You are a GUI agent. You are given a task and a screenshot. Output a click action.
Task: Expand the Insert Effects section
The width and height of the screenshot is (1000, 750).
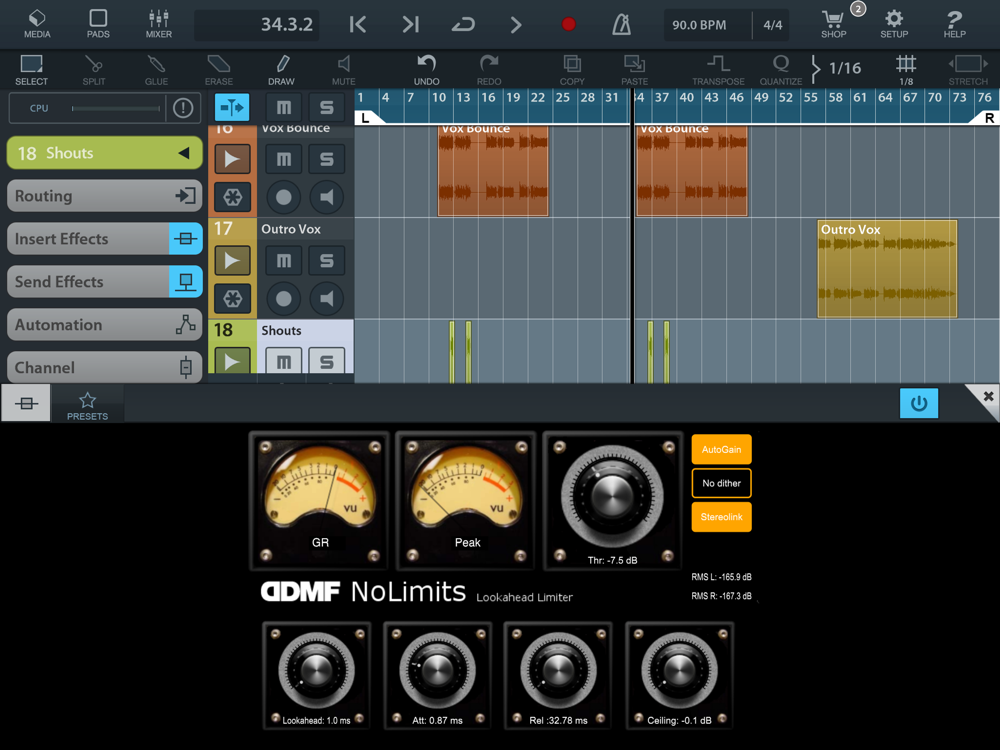click(105, 239)
